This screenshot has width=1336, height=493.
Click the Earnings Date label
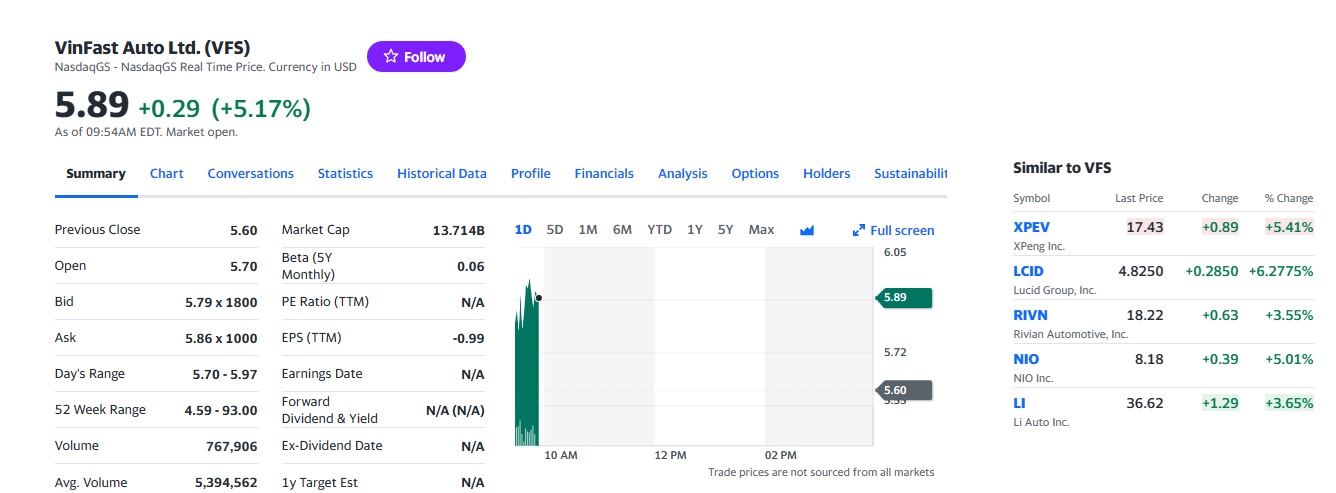point(322,374)
